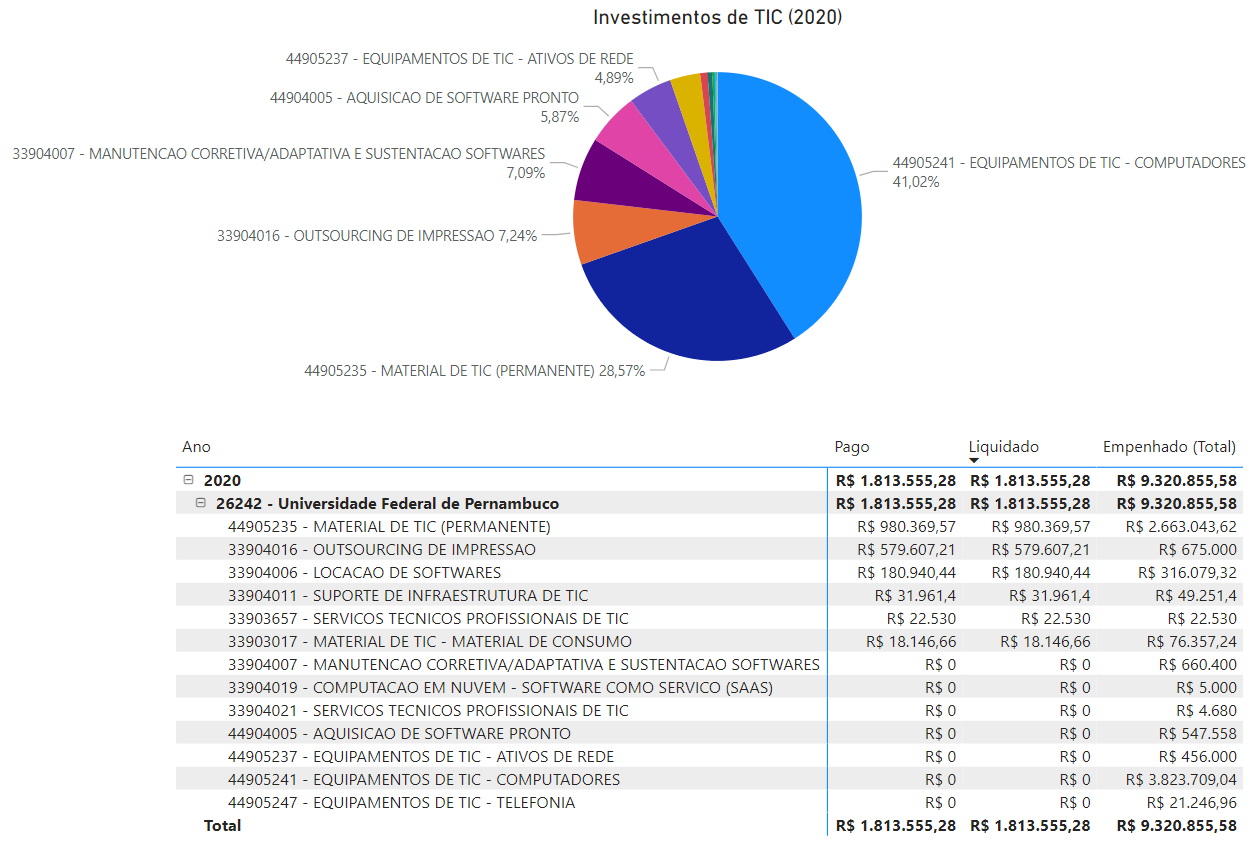Collapse the 2020 year row
The image size is (1255, 846).
[189, 481]
